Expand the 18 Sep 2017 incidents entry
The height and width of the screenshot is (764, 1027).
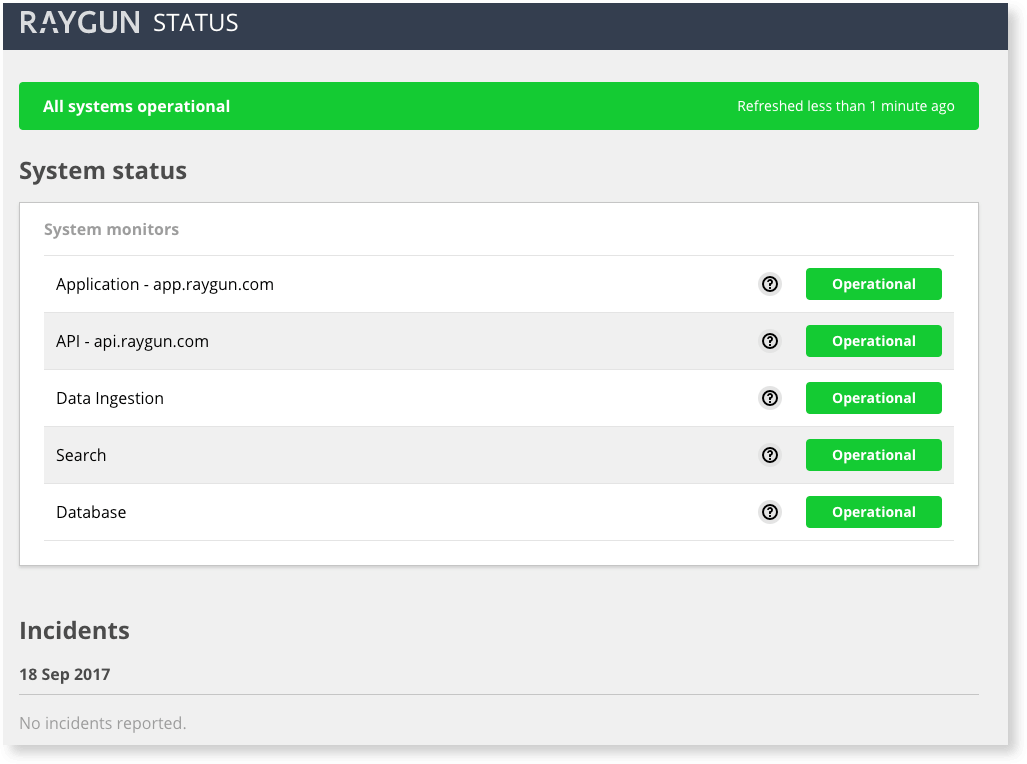click(64, 674)
